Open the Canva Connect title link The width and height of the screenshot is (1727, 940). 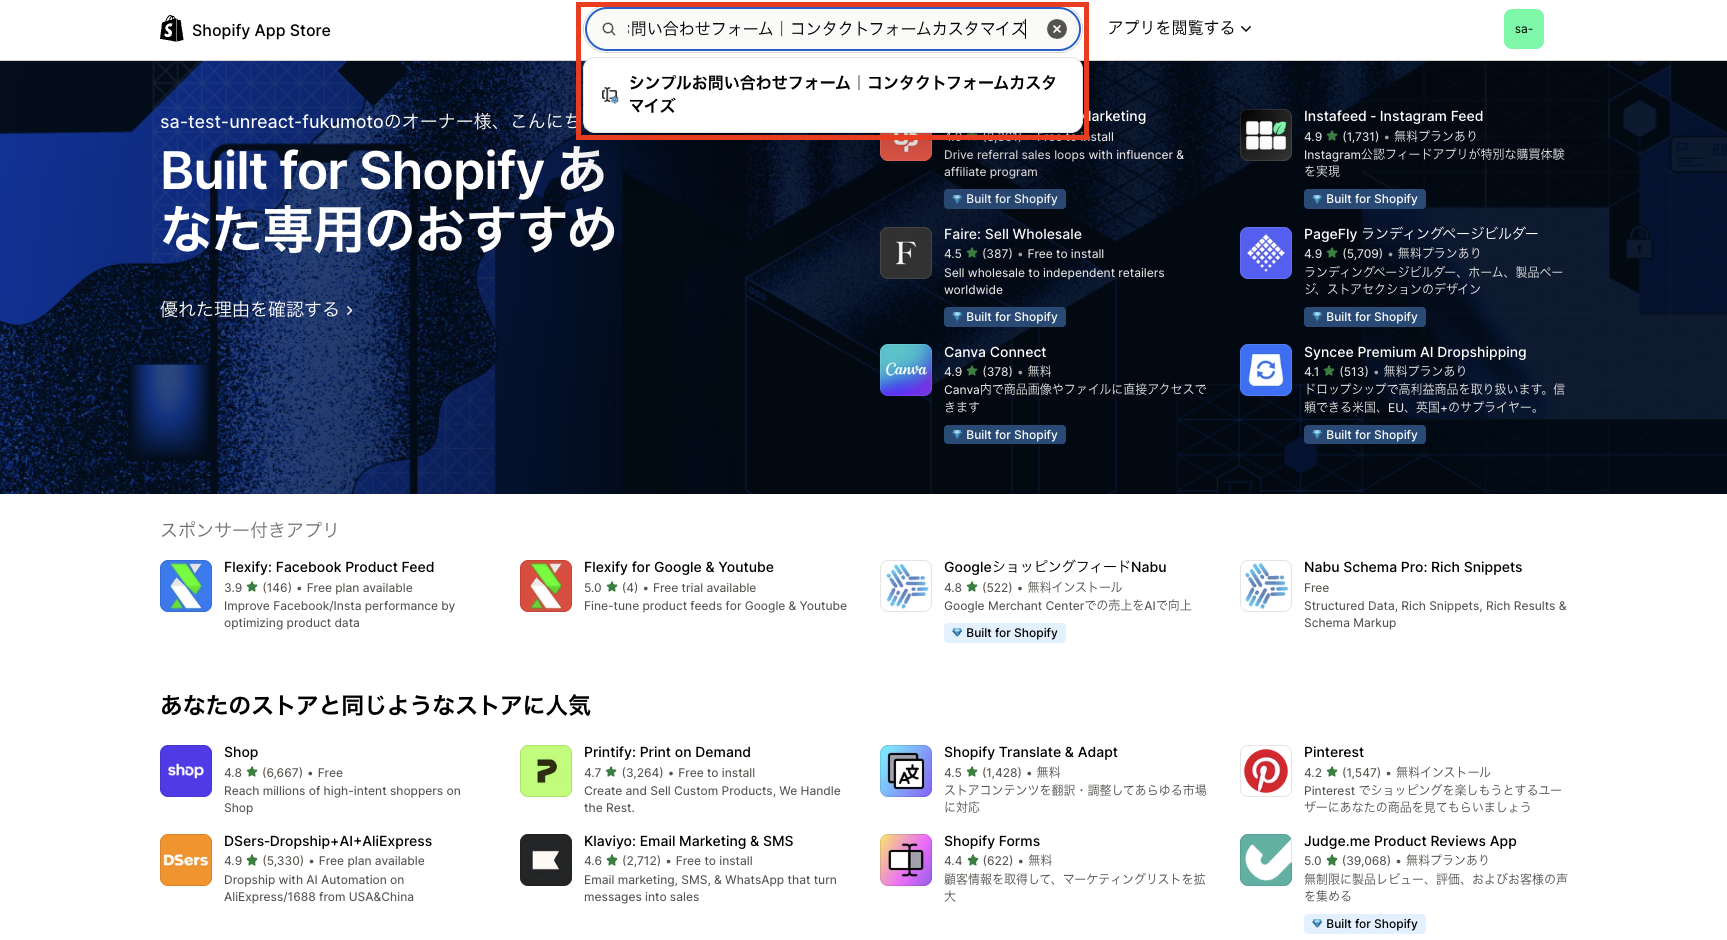click(x=995, y=352)
